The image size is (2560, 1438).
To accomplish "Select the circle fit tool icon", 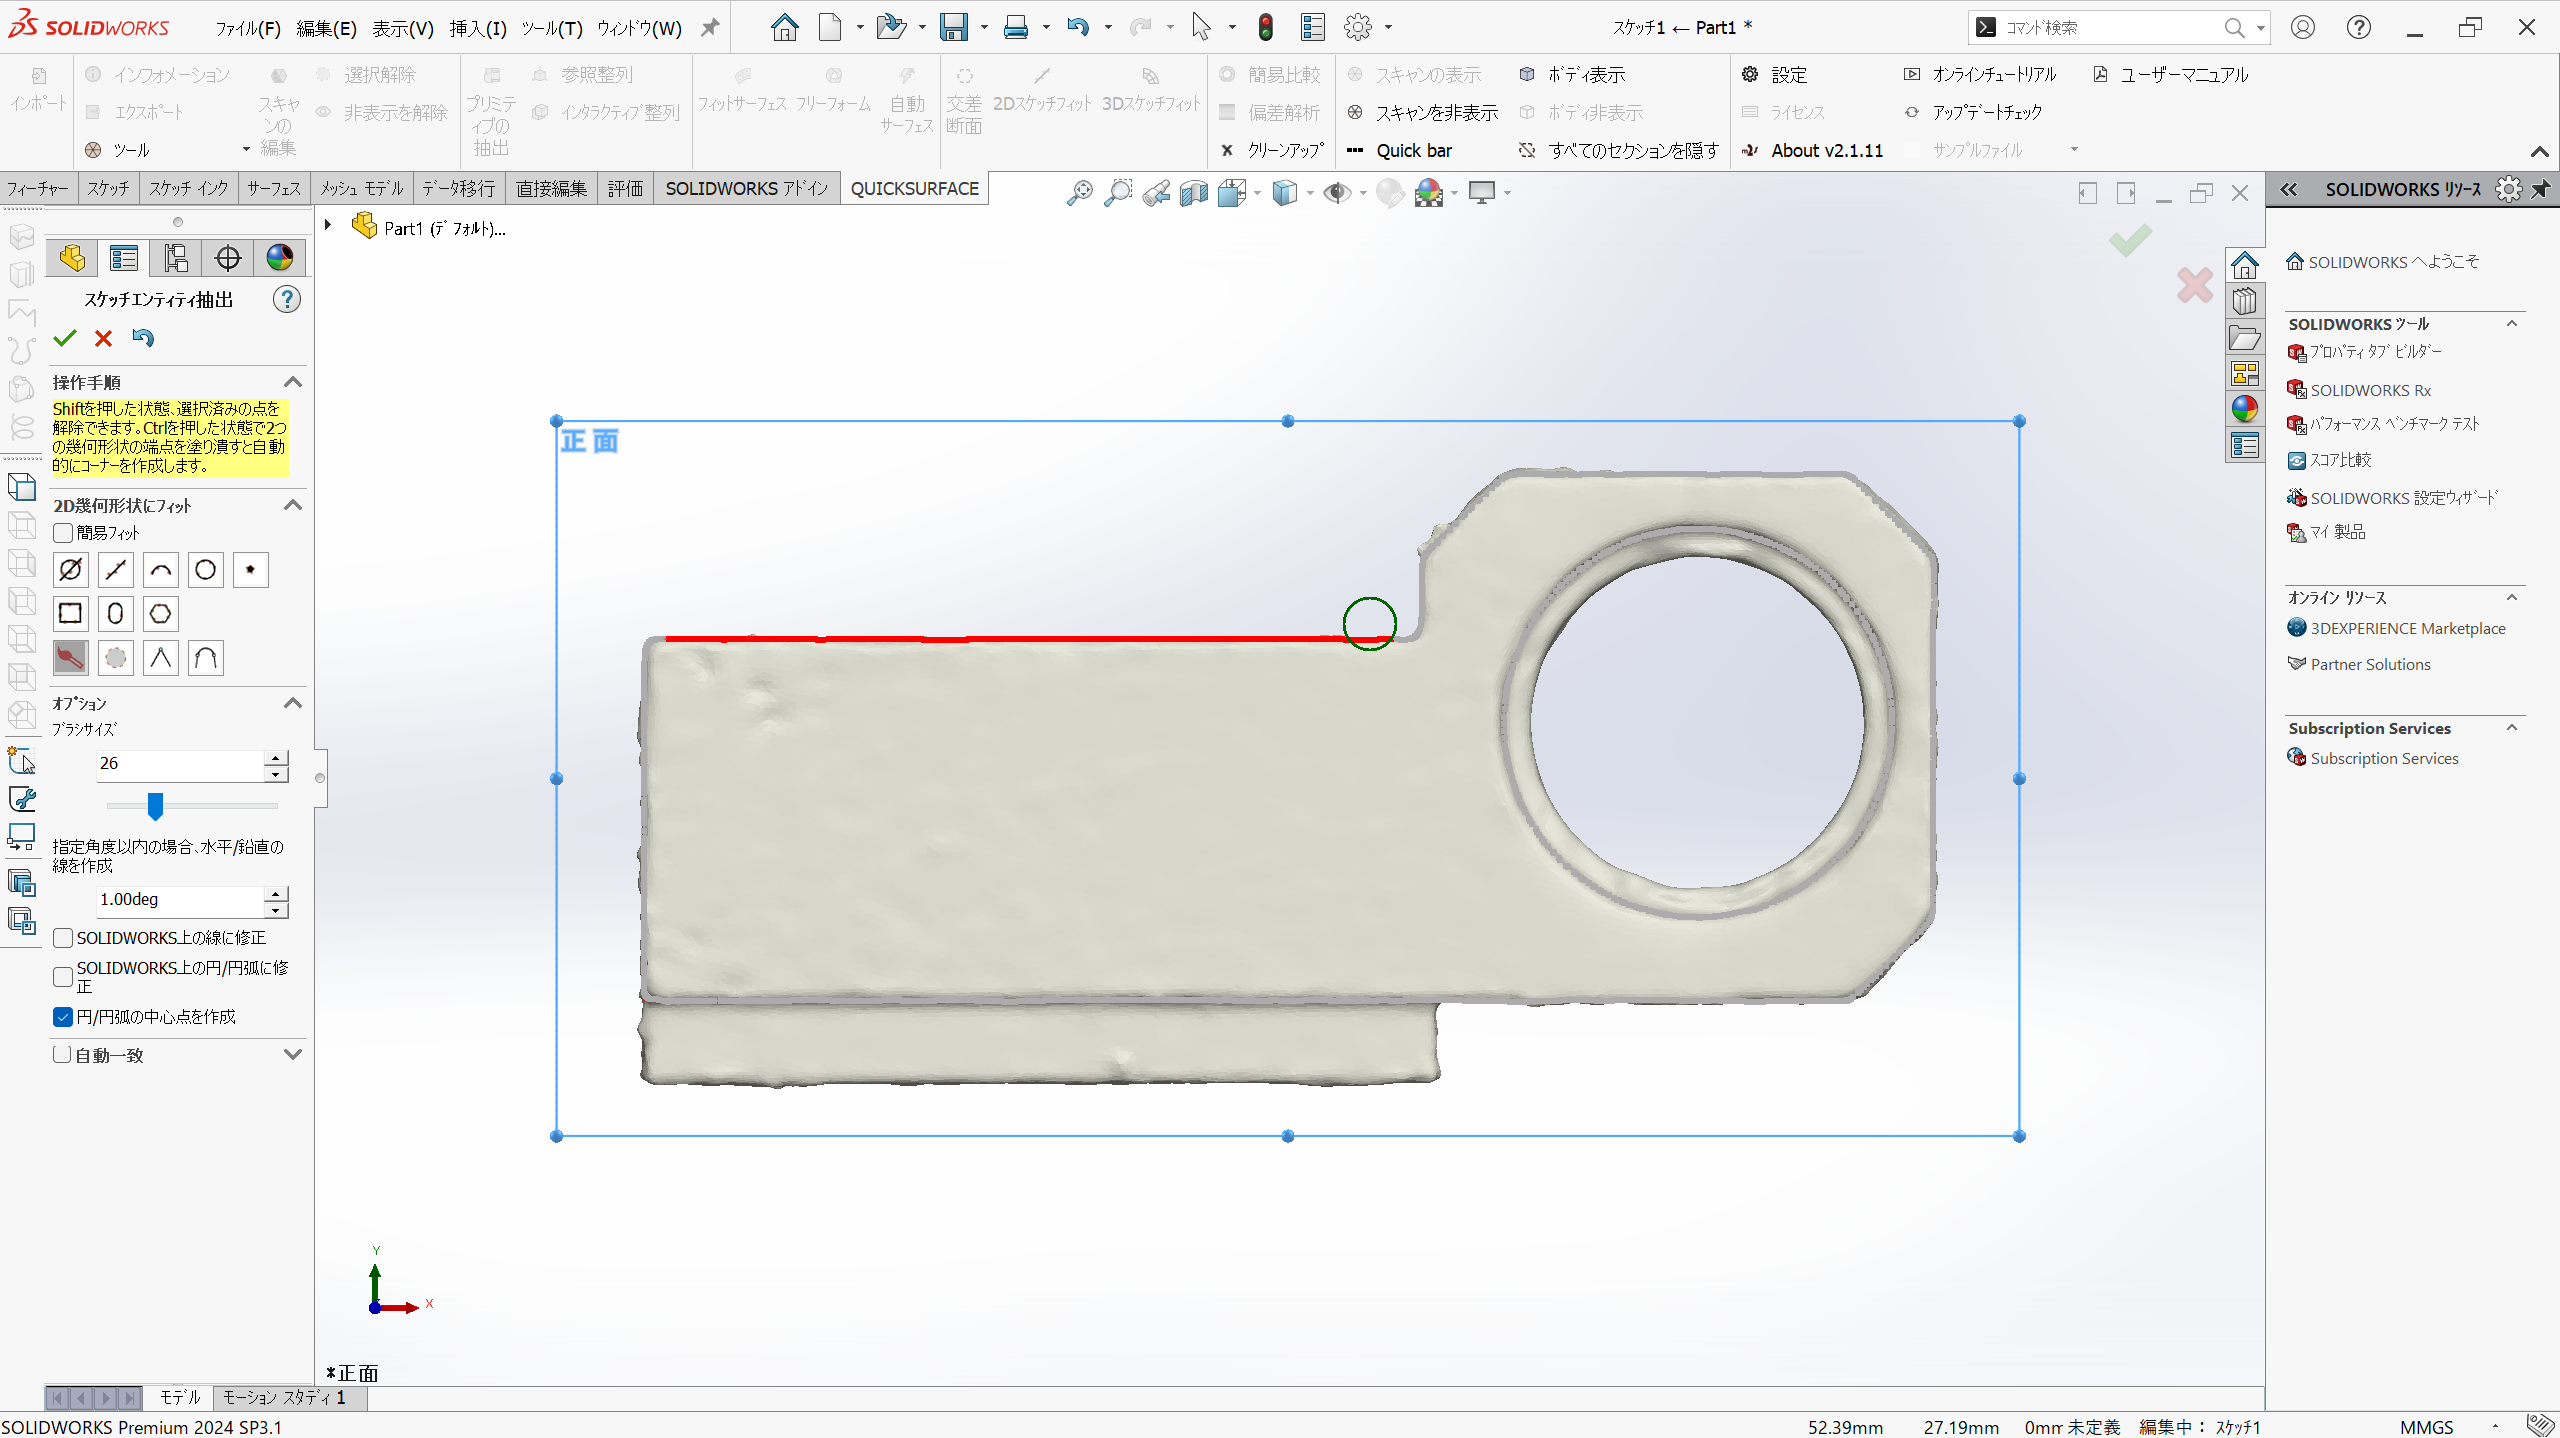I will click(x=205, y=570).
